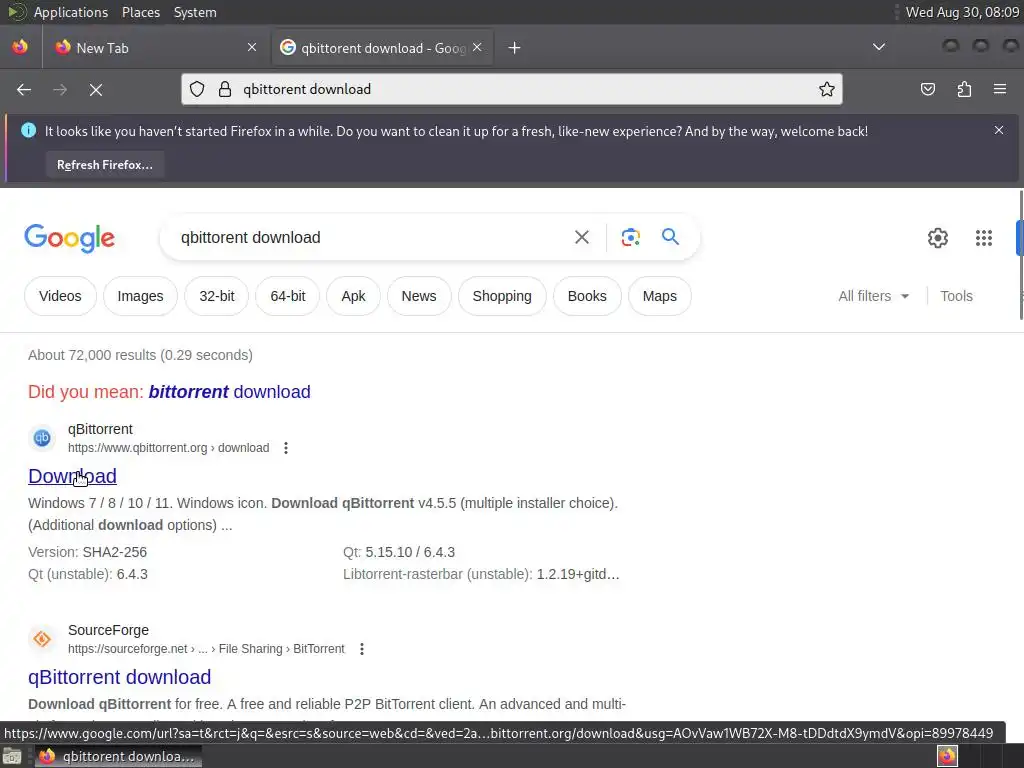Filter results by Videos
The width and height of the screenshot is (1024, 768).
60,296
